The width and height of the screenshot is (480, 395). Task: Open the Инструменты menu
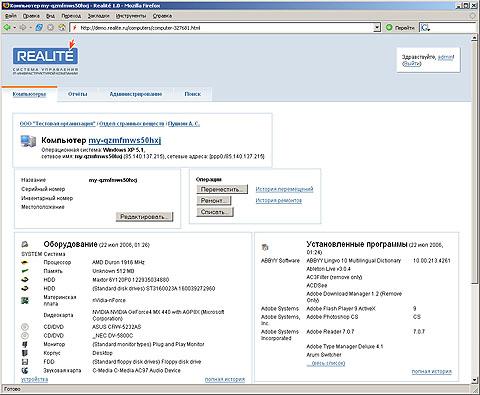tap(131, 16)
